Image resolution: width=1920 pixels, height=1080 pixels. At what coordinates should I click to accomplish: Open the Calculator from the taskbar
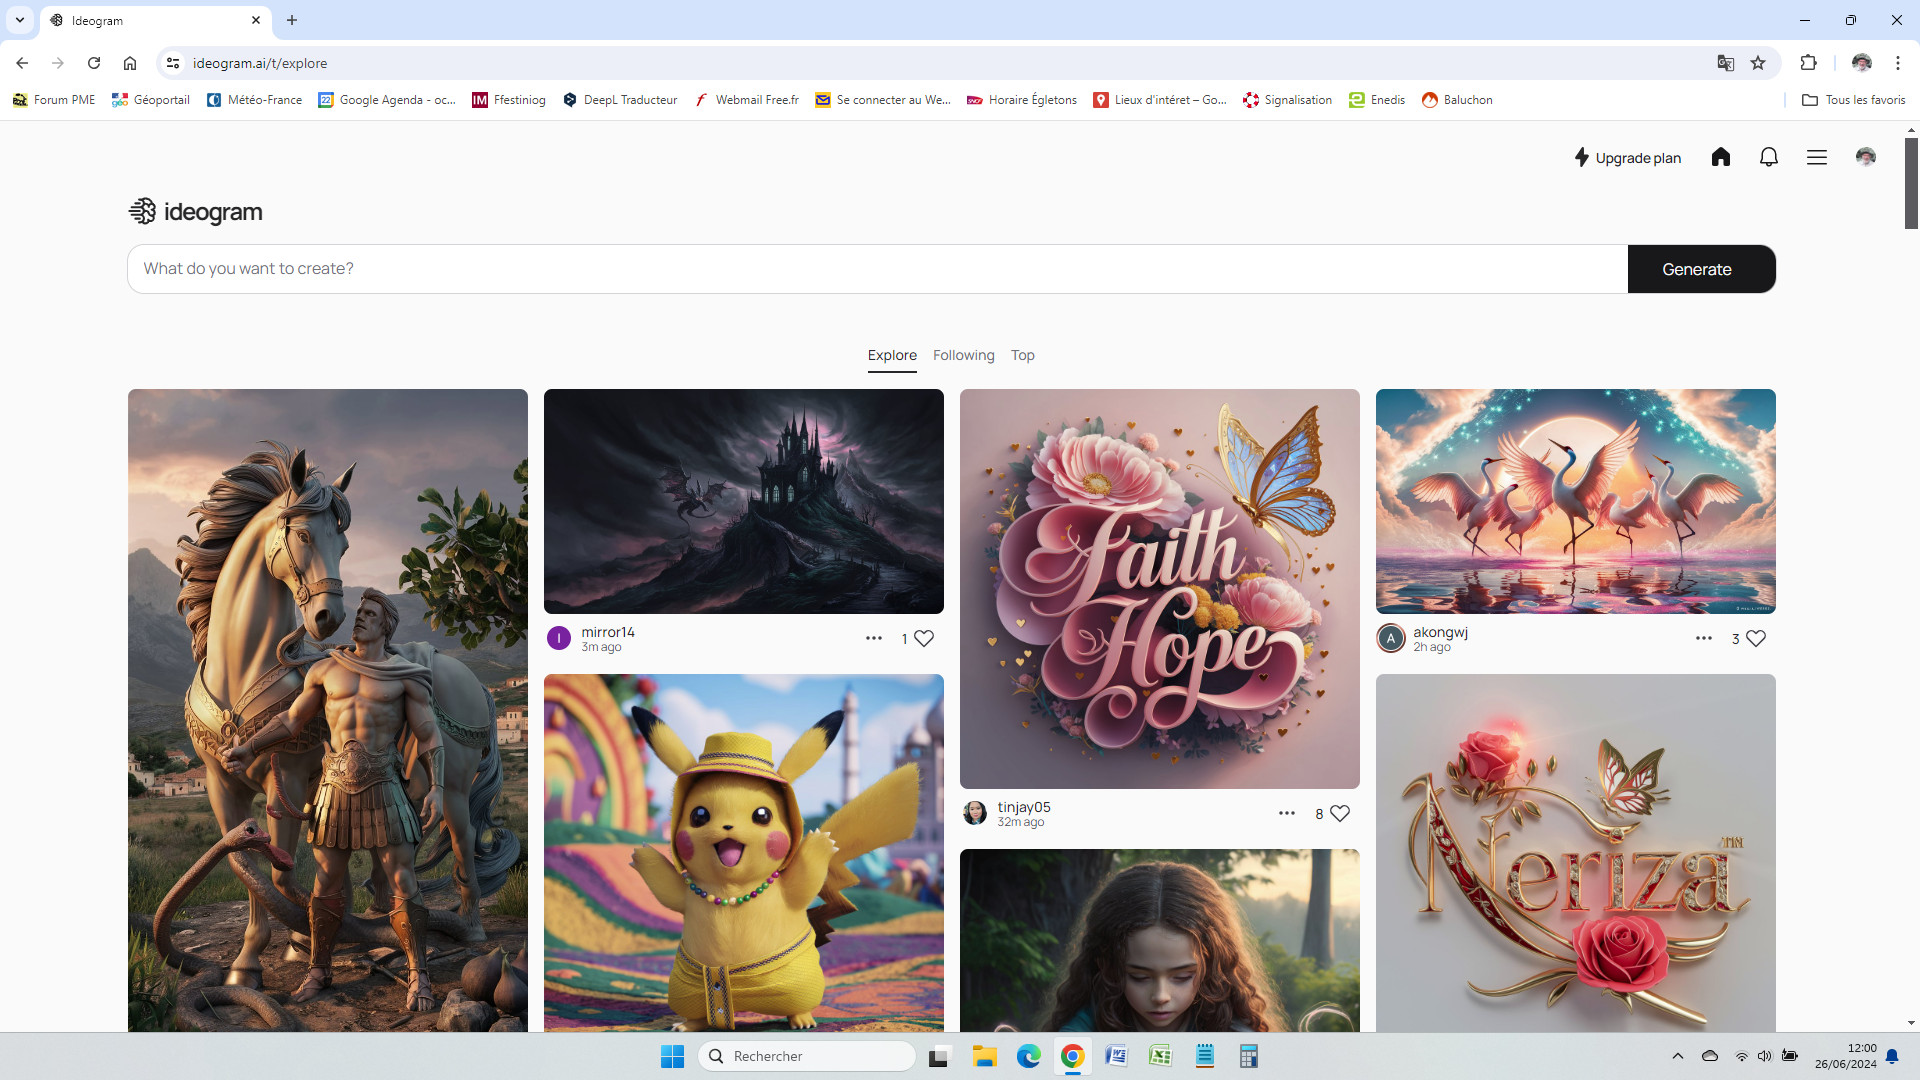(1249, 1056)
